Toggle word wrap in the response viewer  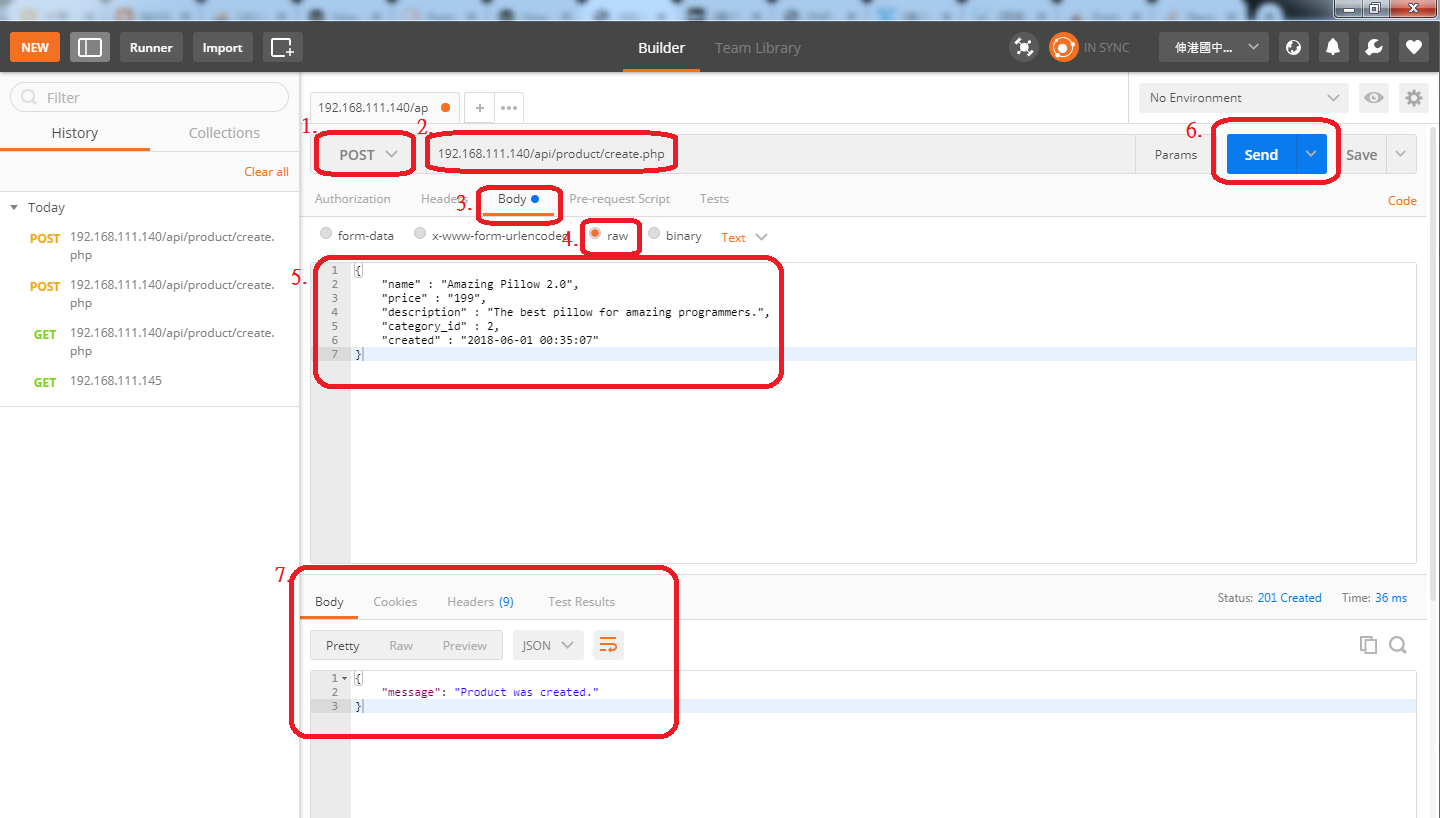pos(608,645)
